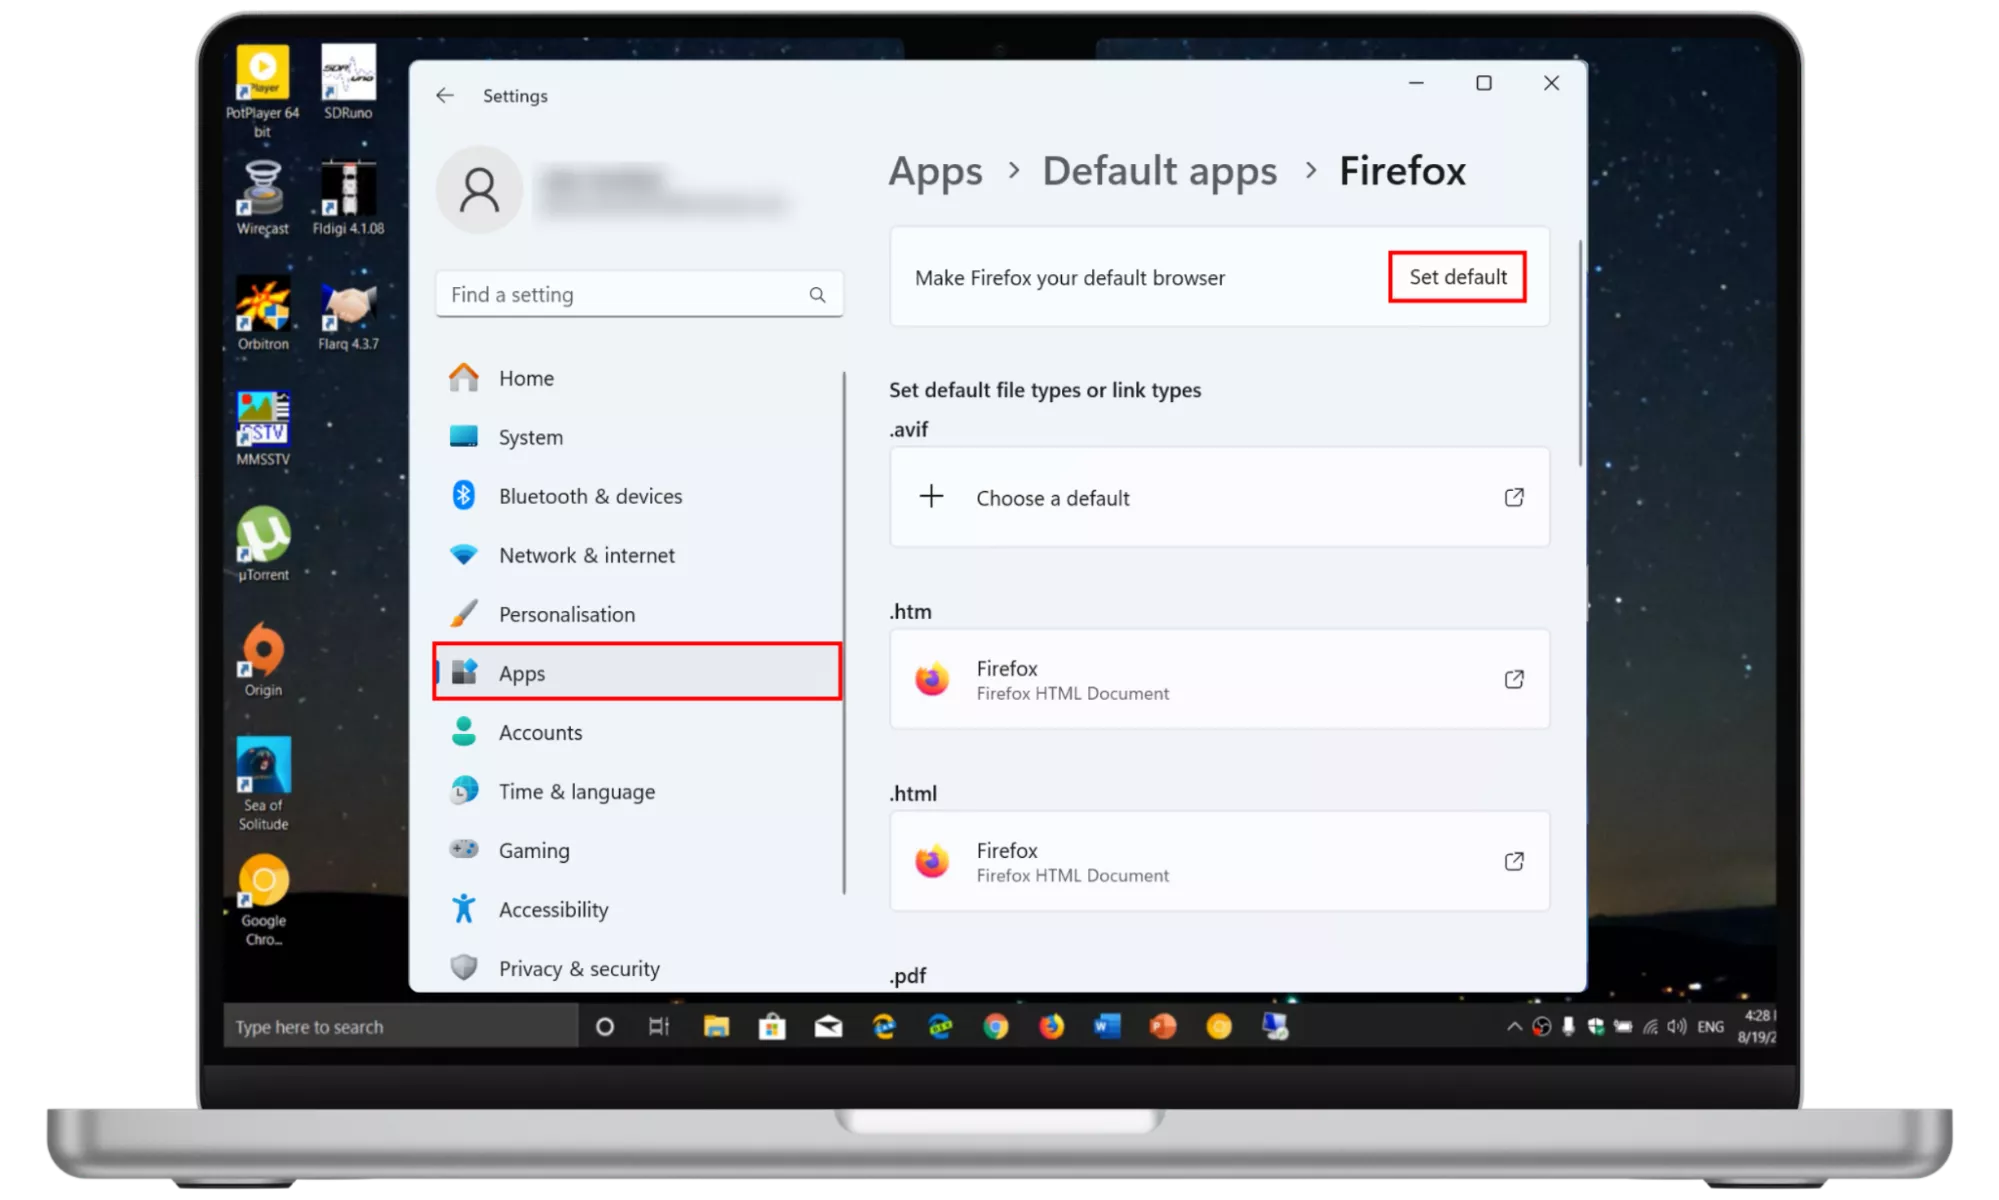Click external link icon for .html
Image resolution: width=1999 pixels, height=1200 pixels.
pos(1514,862)
